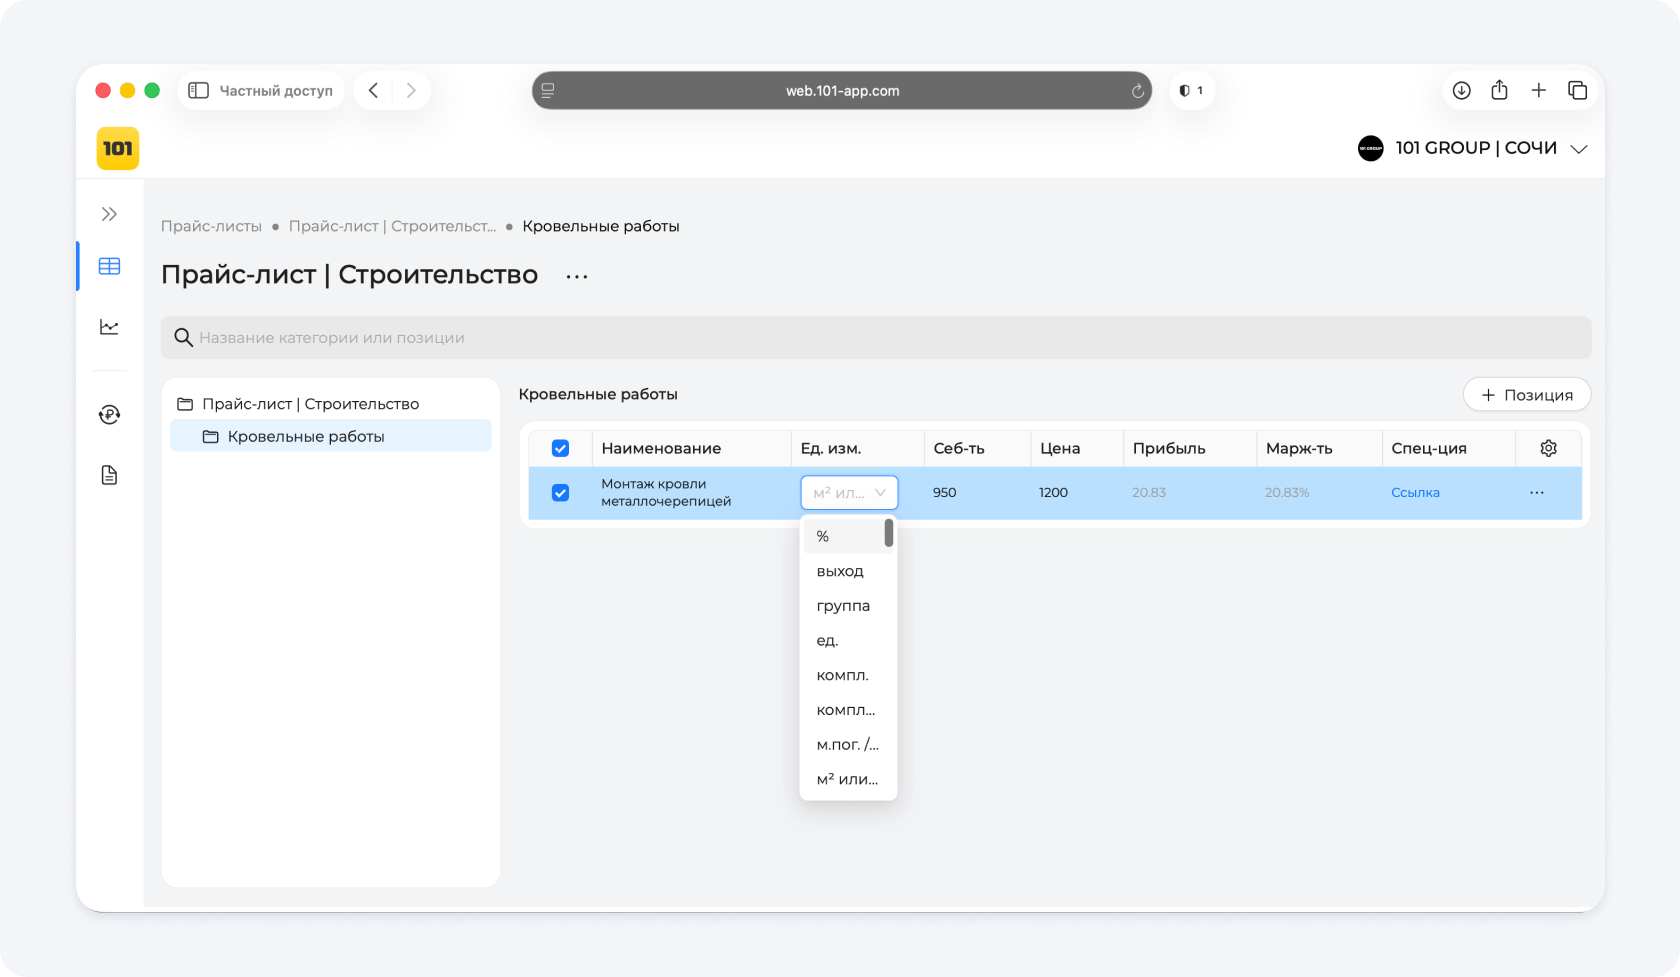Expand the left sidebar with double chevron
This screenshot has width=1680, height=977.
tap(109, 214)
